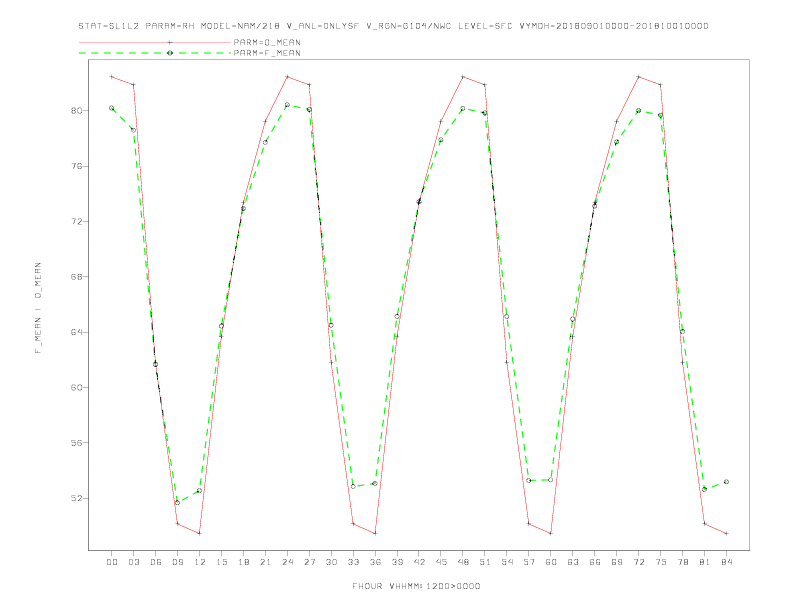Click the O_MEAN plus marker at hour 84
The image size is (792, 612).
(x=726, y=533)
